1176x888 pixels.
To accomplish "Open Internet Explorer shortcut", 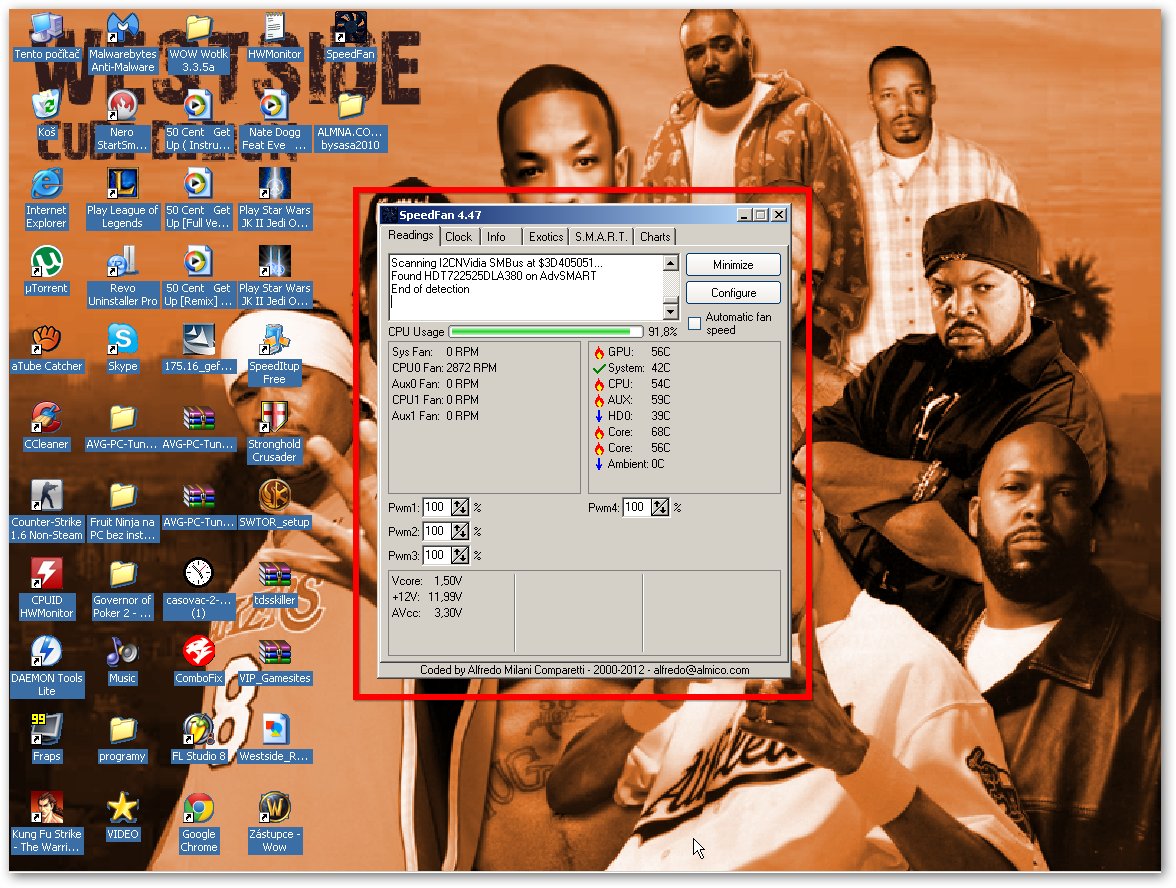I will 46,199.
